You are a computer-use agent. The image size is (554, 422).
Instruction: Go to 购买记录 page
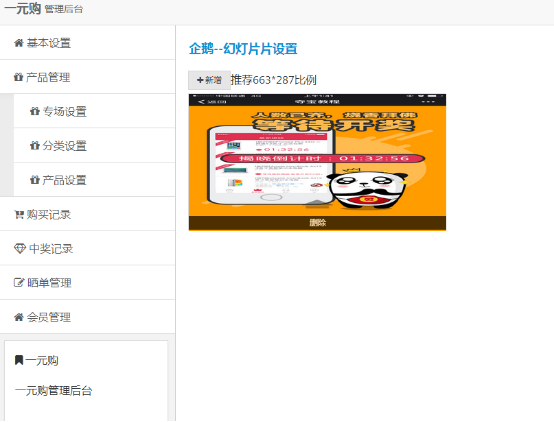[88, 214]
